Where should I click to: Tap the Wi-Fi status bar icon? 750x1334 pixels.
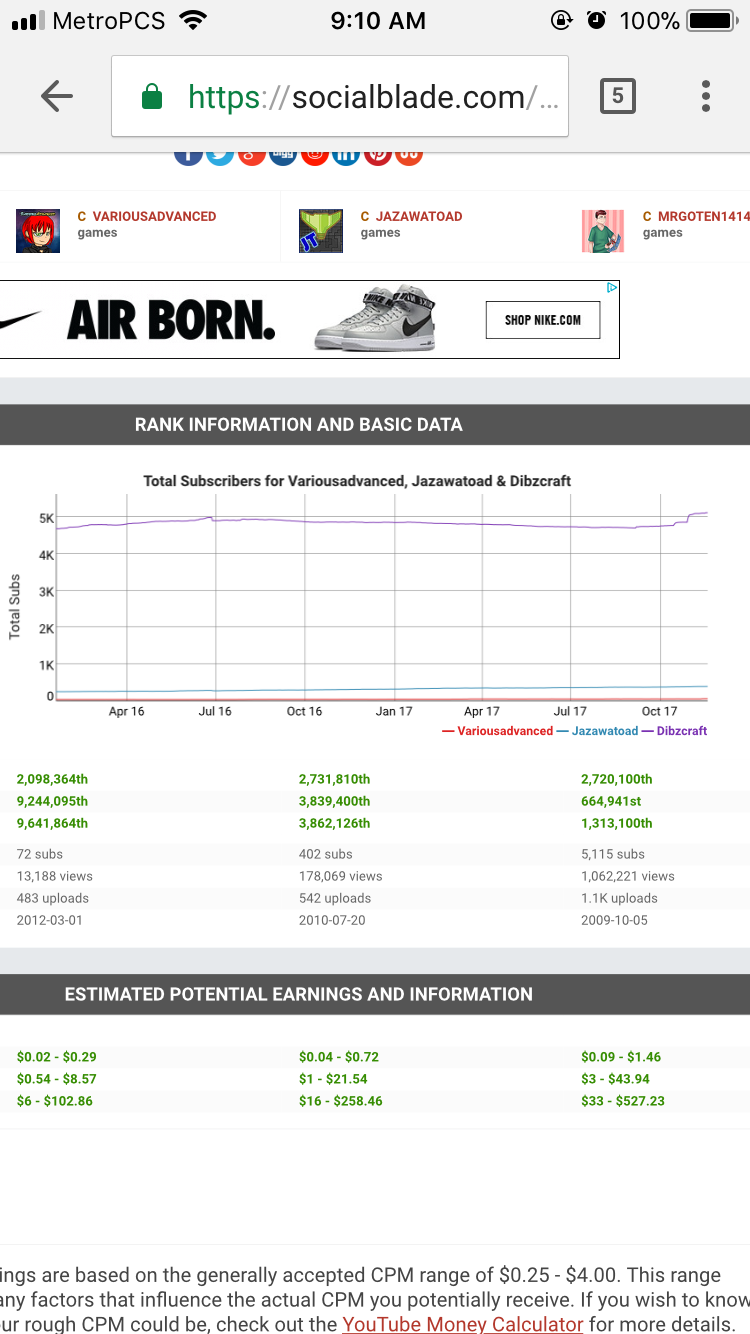(x=191, y=20)
